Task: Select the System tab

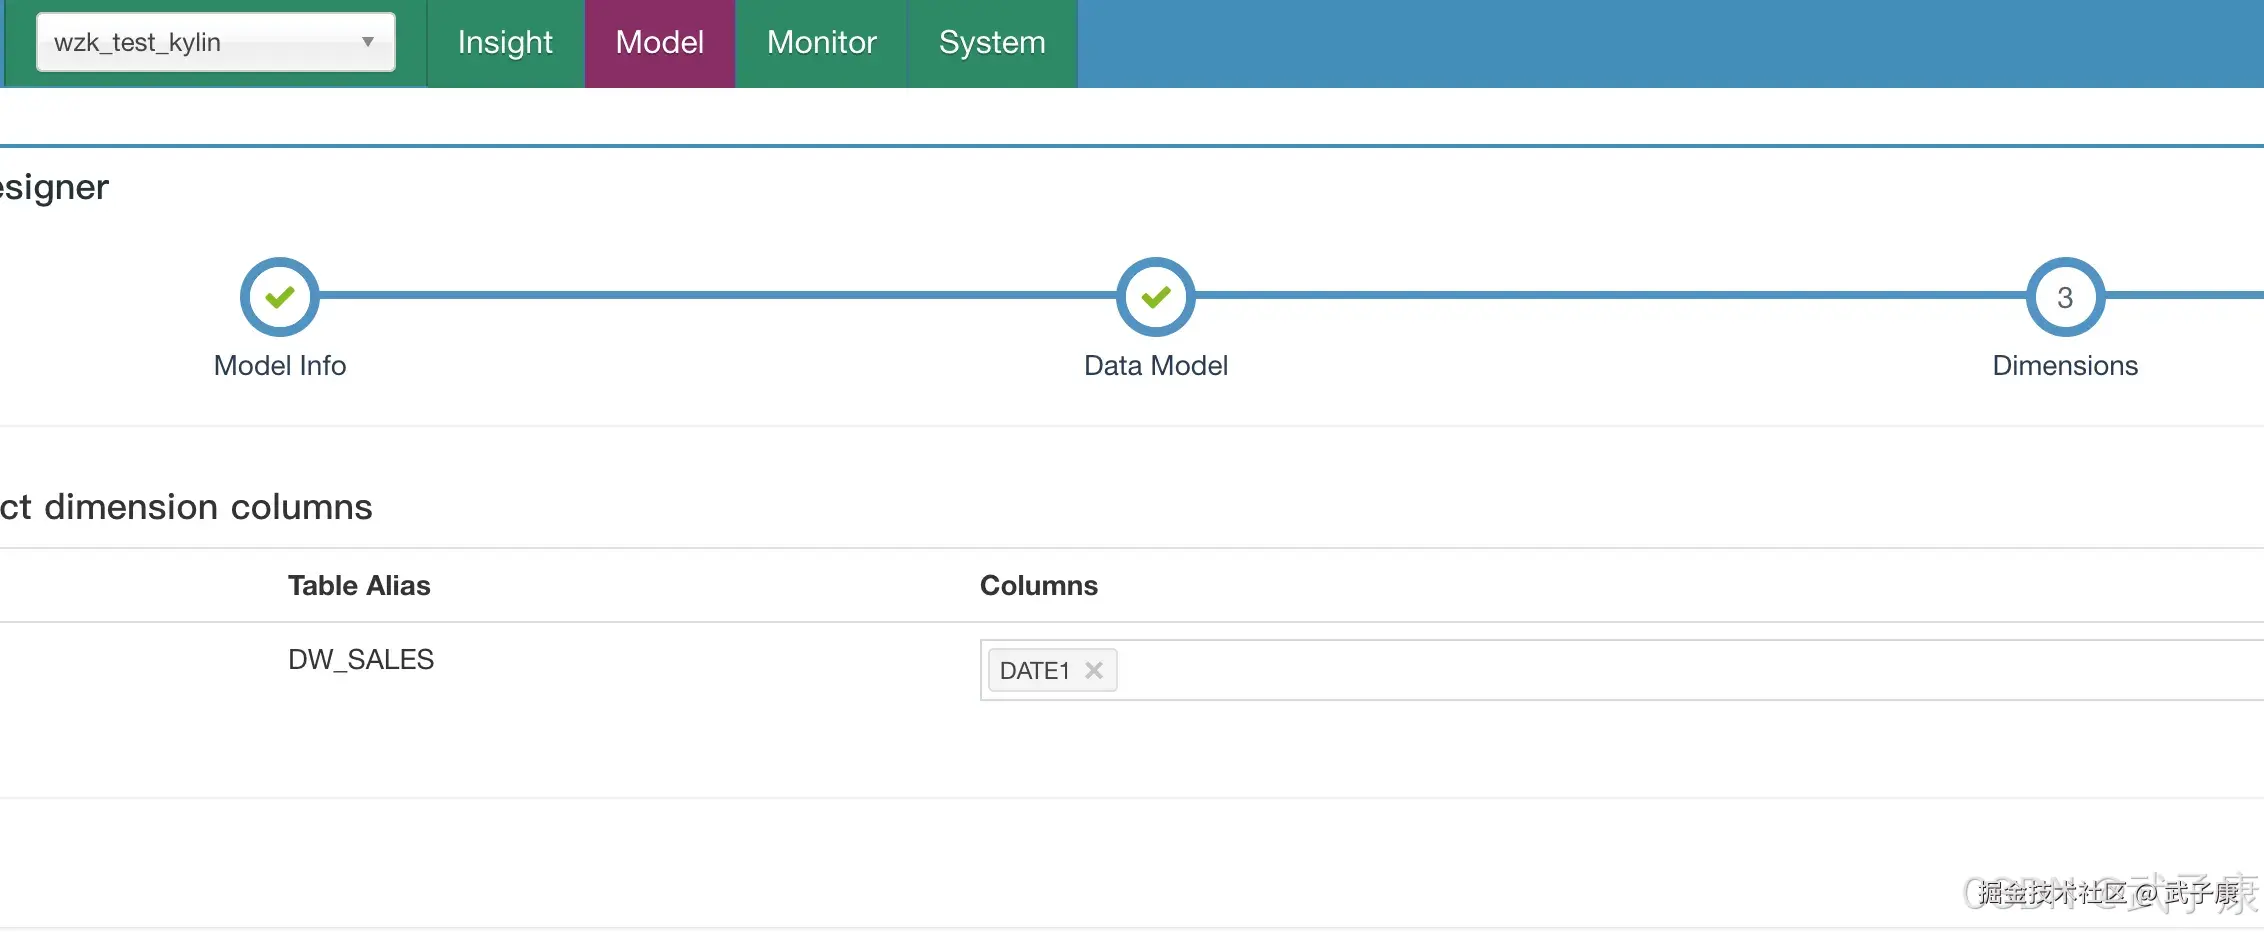Action: 992,43
